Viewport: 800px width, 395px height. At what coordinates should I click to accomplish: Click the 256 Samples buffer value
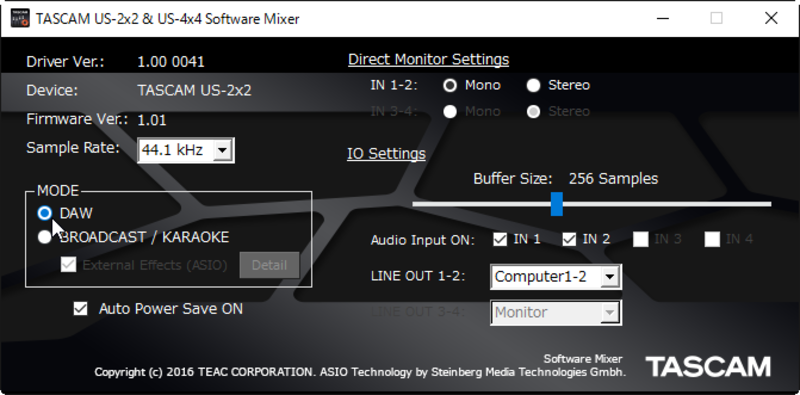613,179
